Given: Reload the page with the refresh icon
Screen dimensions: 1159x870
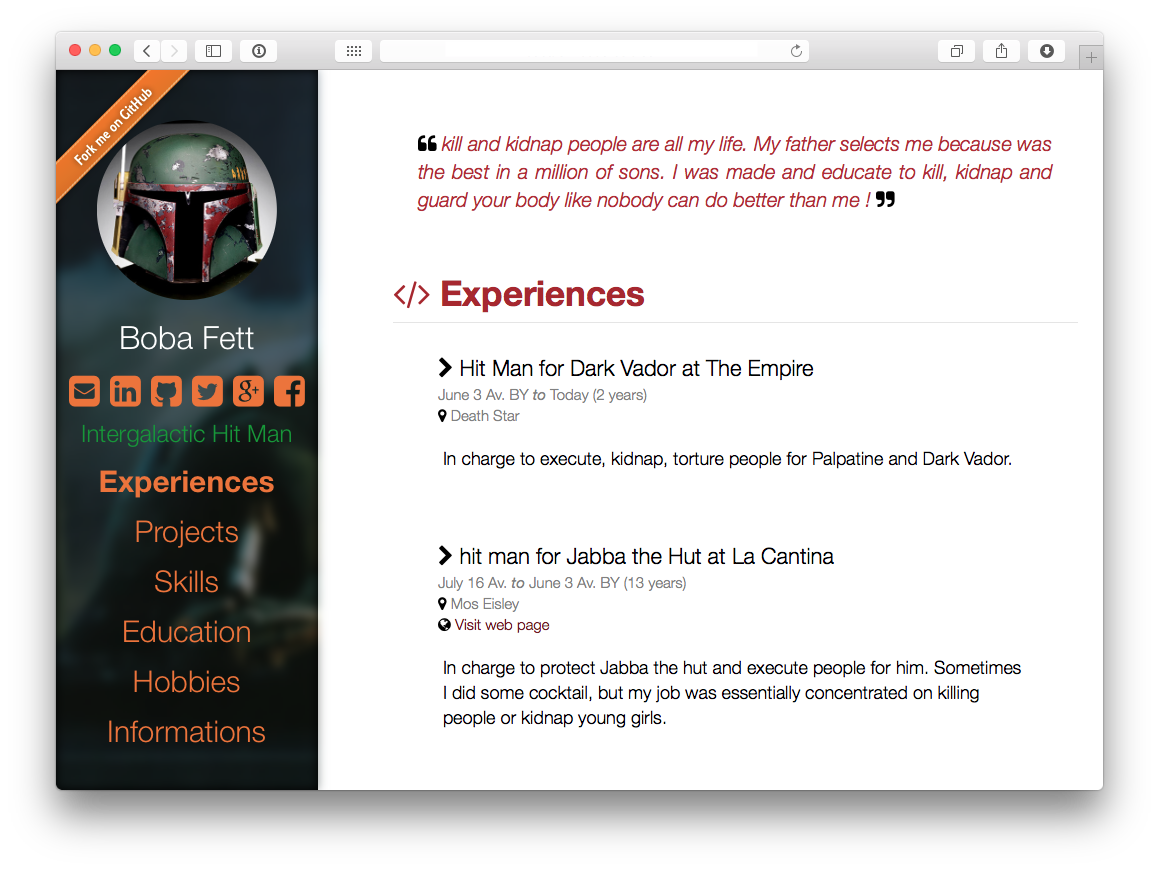Looking at the screenshot, I should coord(796,50).
